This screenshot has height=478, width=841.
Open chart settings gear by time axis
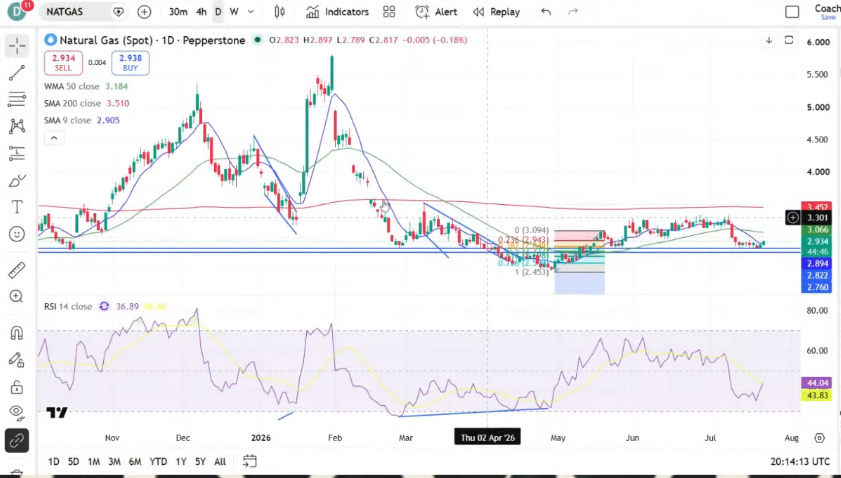[x=820, y=438]
